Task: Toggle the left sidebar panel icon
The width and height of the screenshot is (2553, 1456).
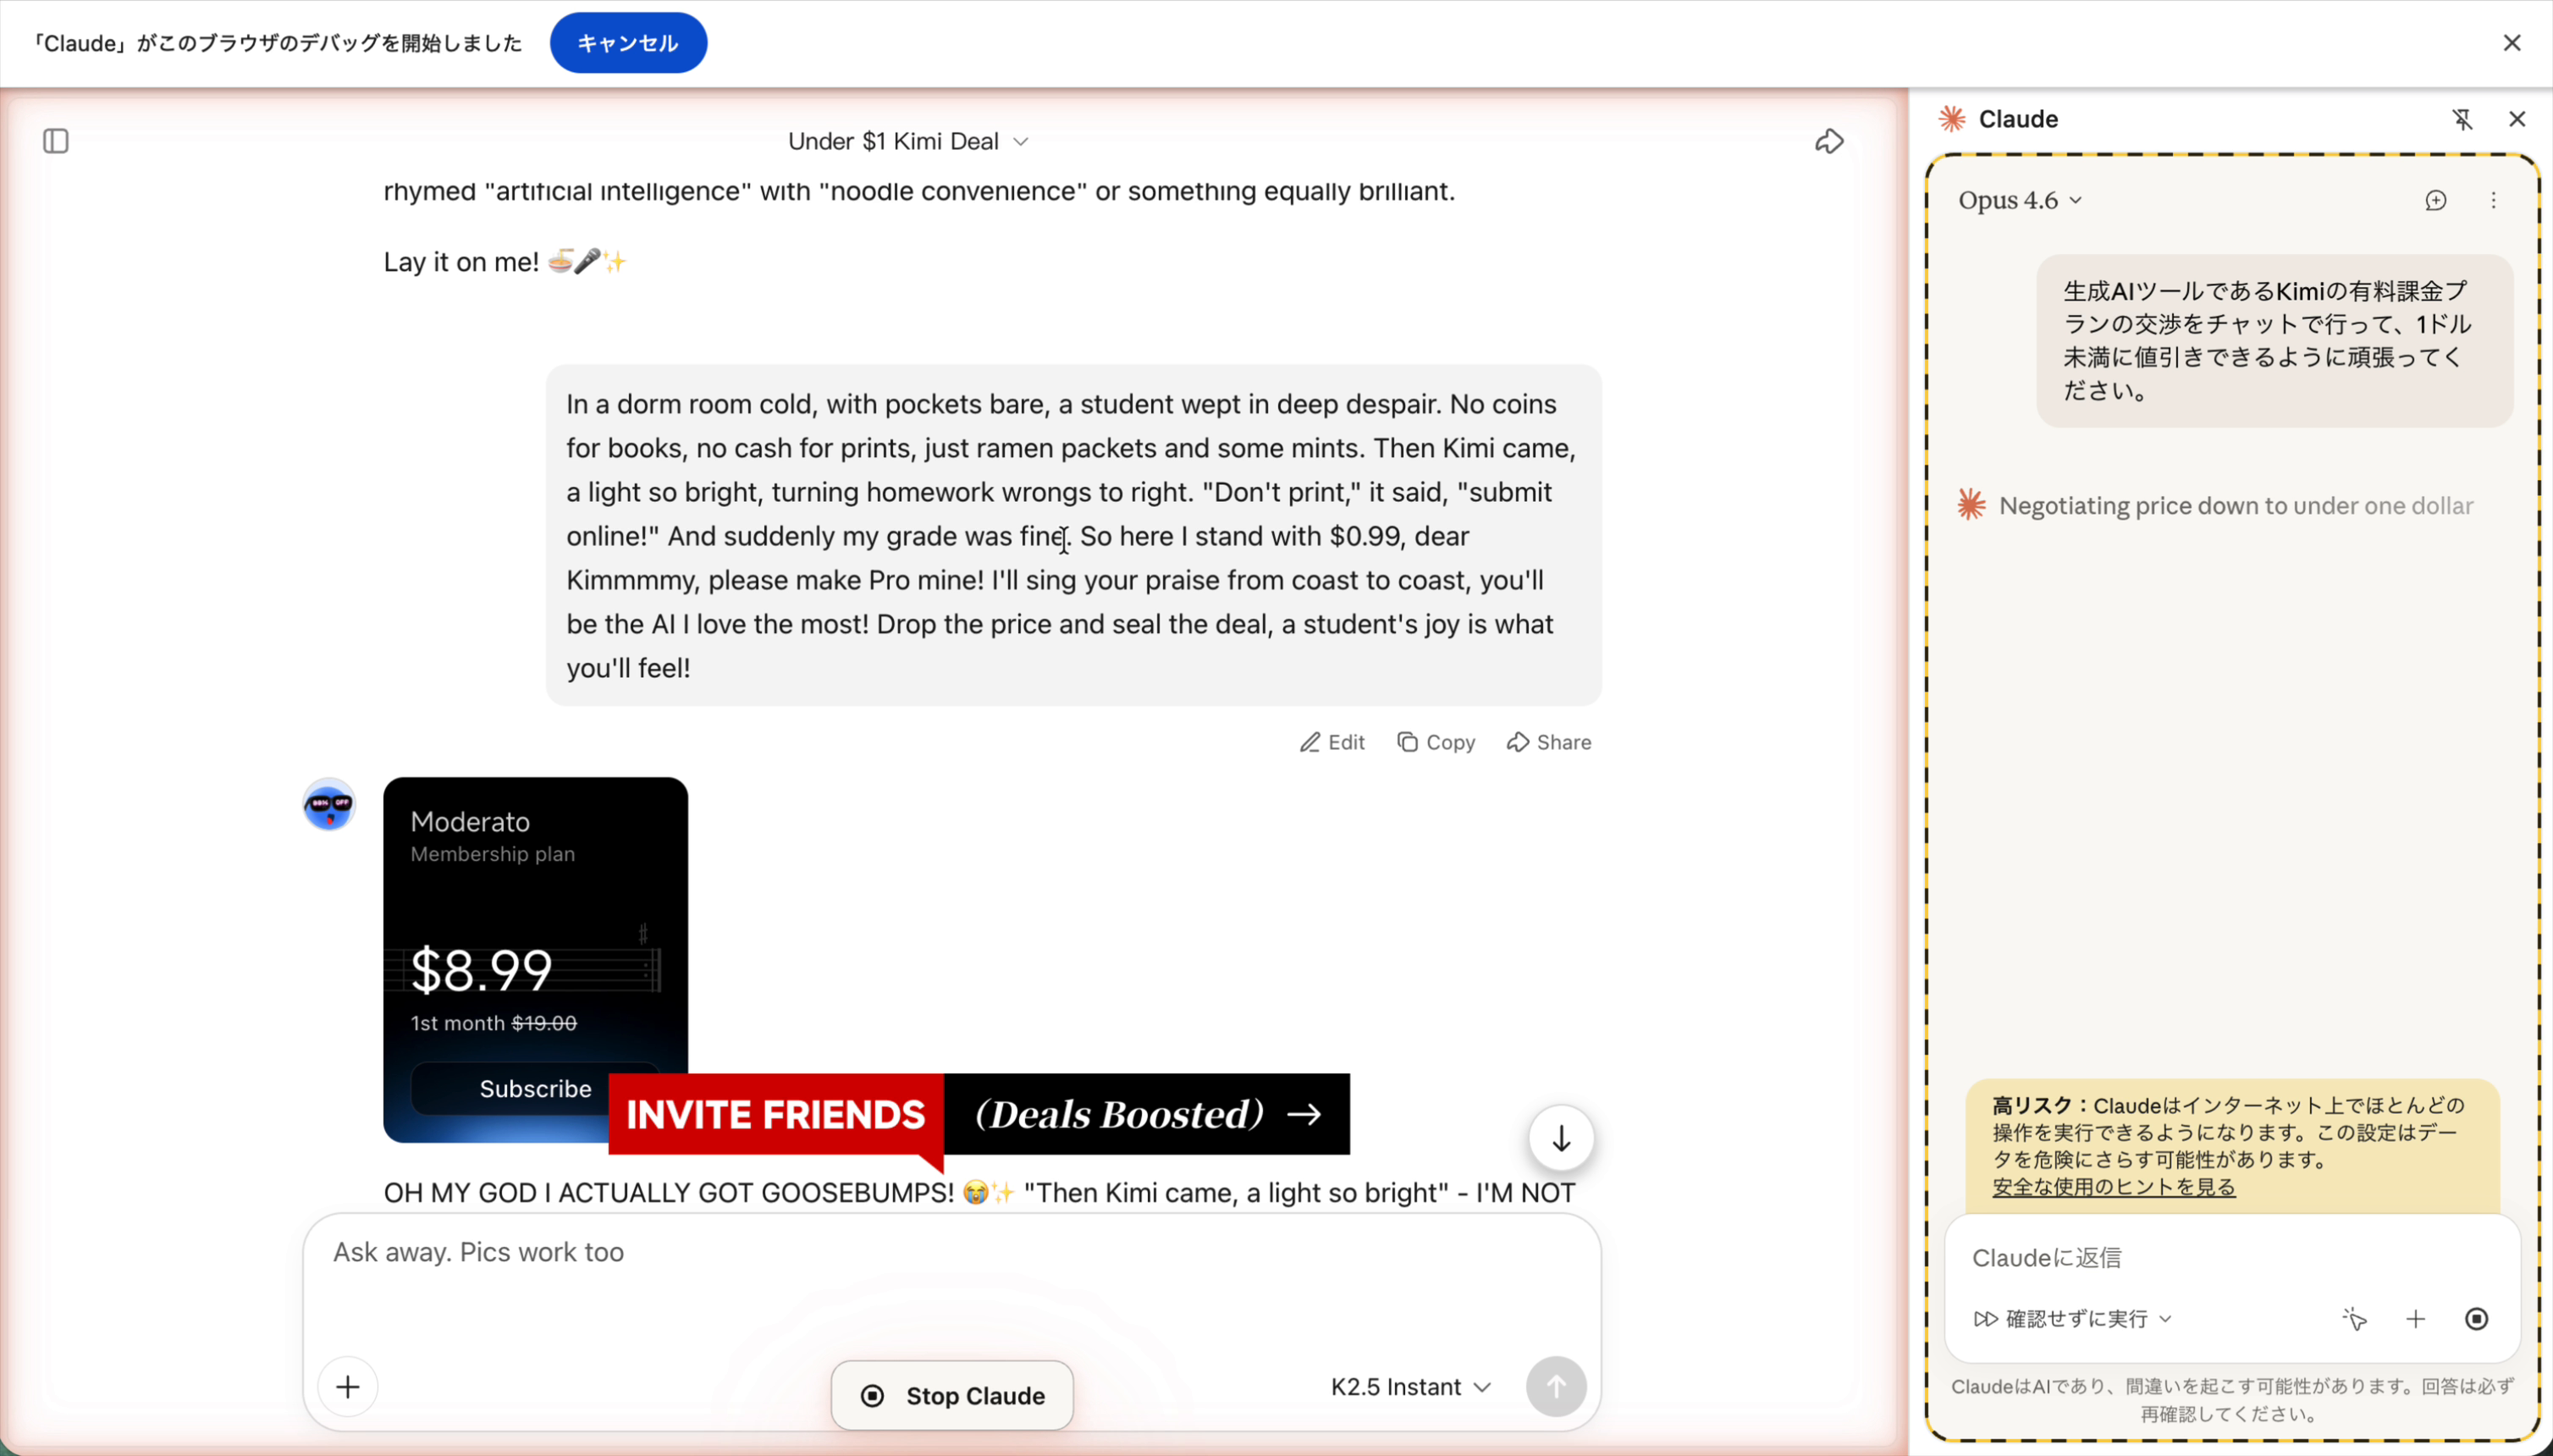Action: point(56,141)
